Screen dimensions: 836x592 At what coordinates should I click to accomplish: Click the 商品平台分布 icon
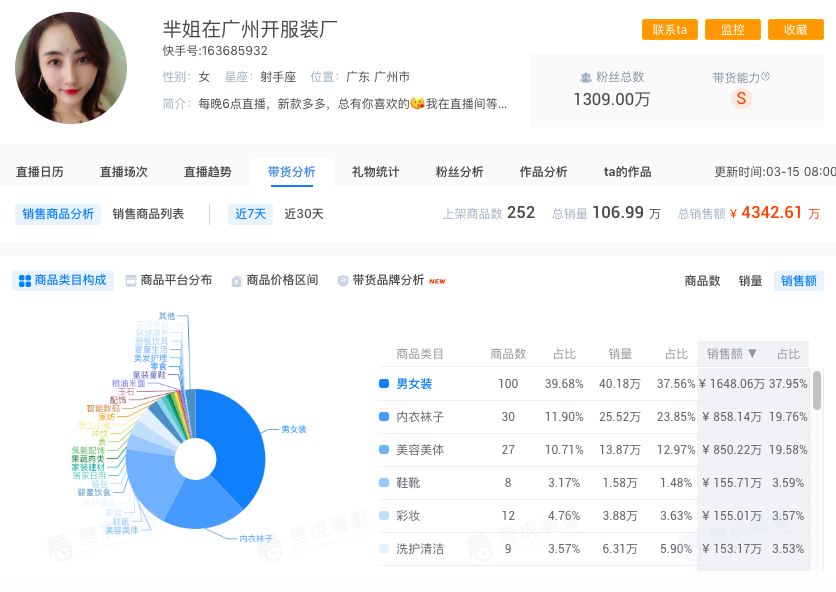tap(131, 281)
